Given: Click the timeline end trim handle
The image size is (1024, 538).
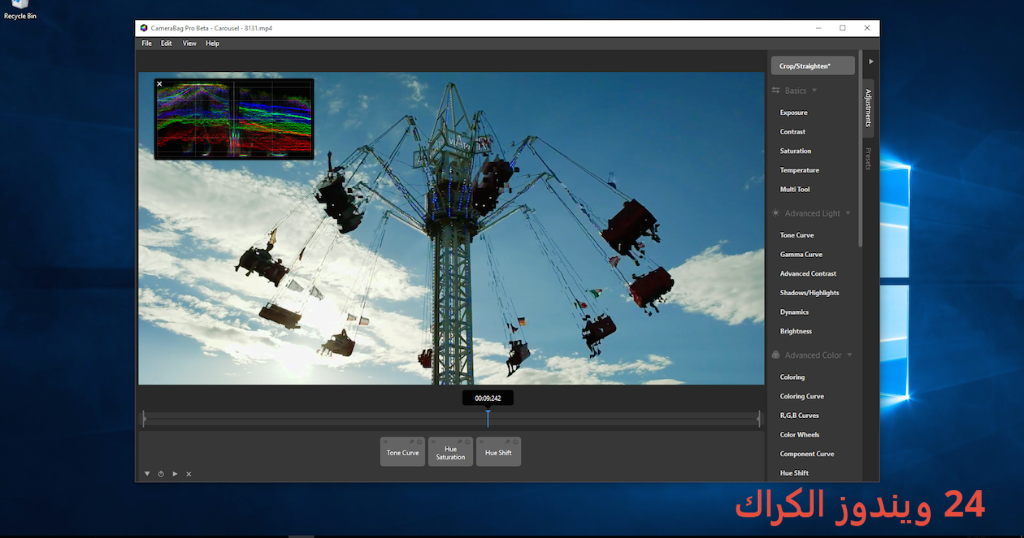Looking at the screenshot, I should coord(759,419).
